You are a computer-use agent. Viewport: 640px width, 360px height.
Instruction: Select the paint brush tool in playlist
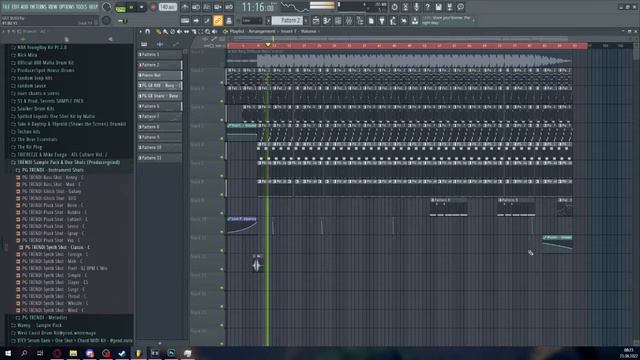coord(165,31)
